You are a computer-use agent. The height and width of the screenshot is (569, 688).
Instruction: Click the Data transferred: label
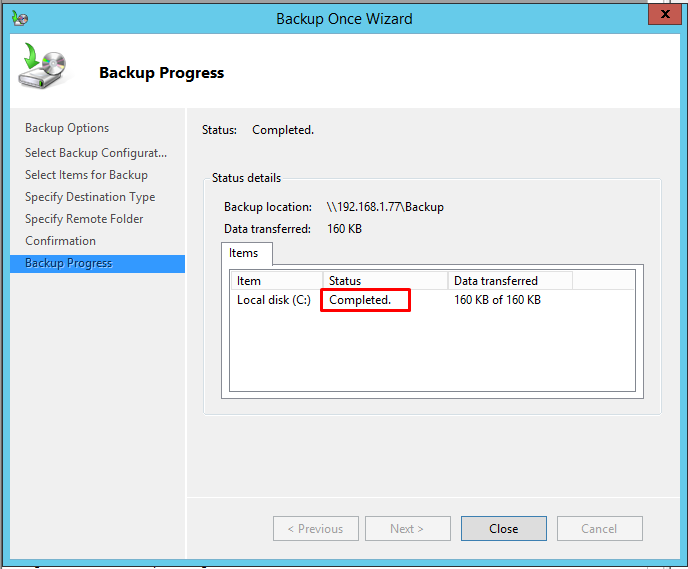click(x=268, y=229)
